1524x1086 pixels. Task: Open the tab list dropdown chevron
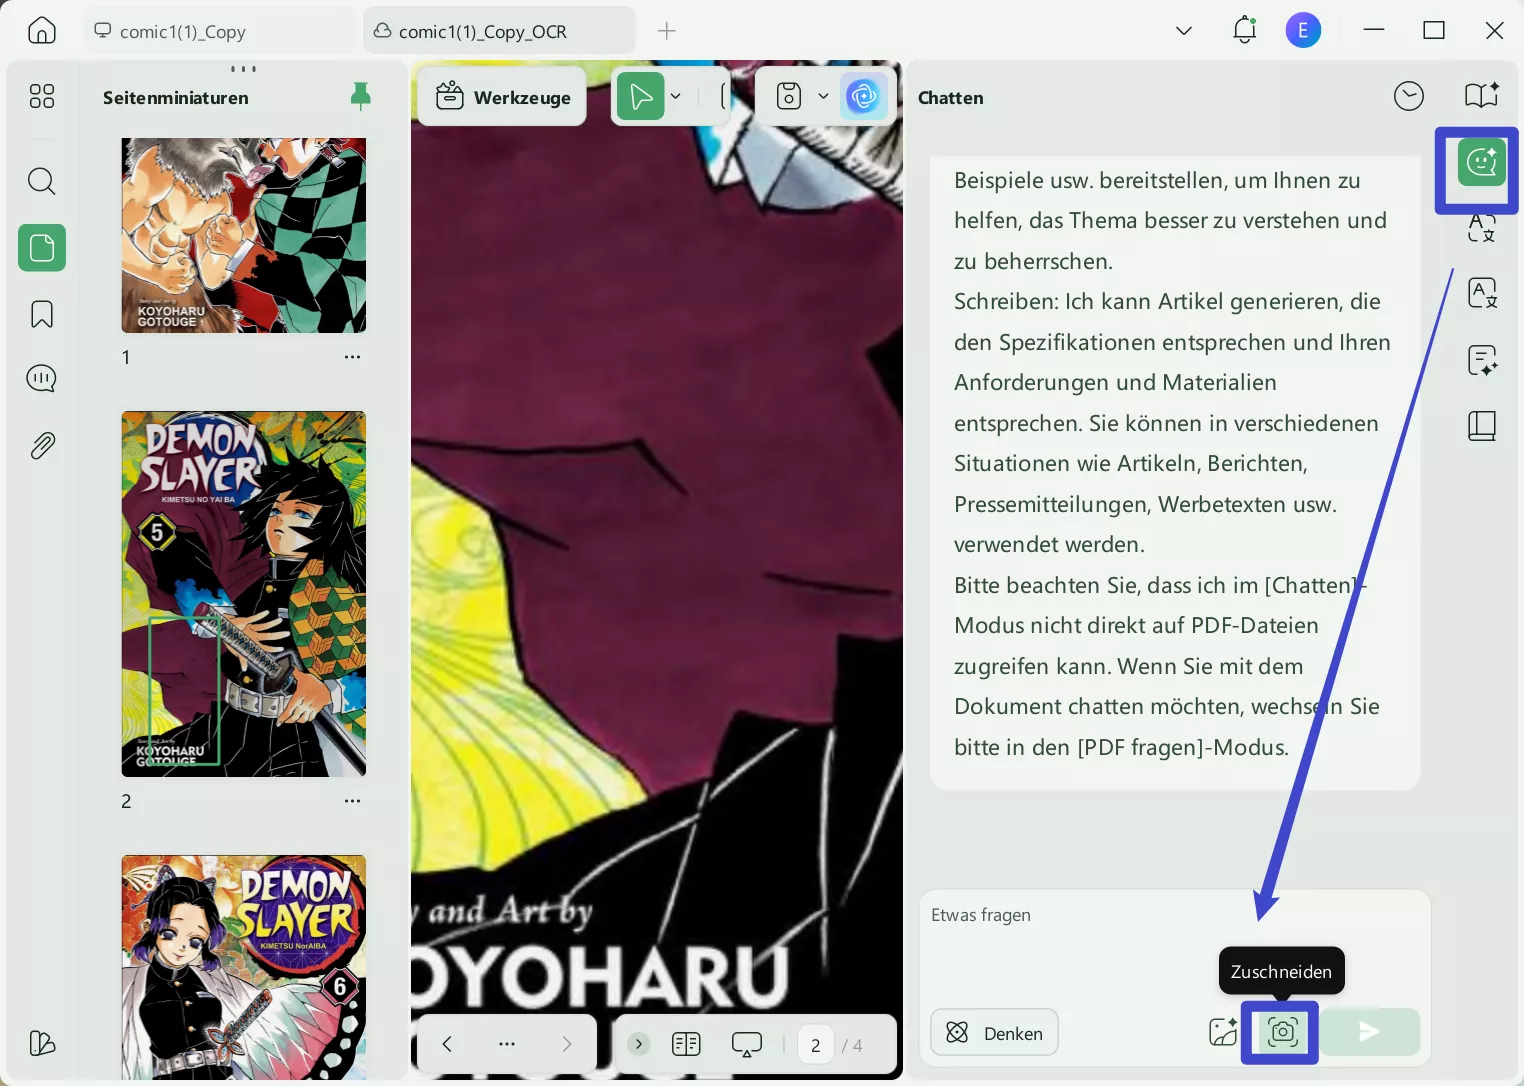(1184, 31)
